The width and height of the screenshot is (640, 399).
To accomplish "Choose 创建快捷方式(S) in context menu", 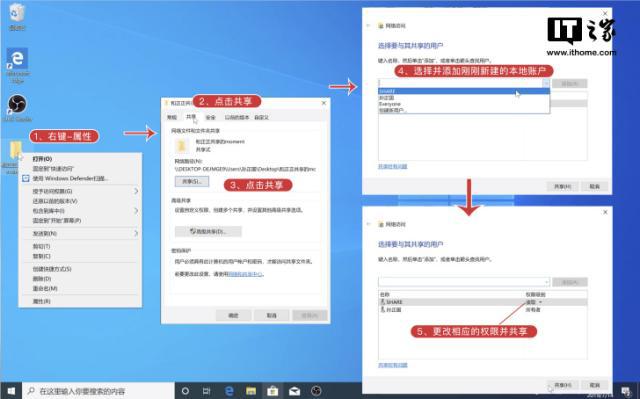I will pos(80,269).
